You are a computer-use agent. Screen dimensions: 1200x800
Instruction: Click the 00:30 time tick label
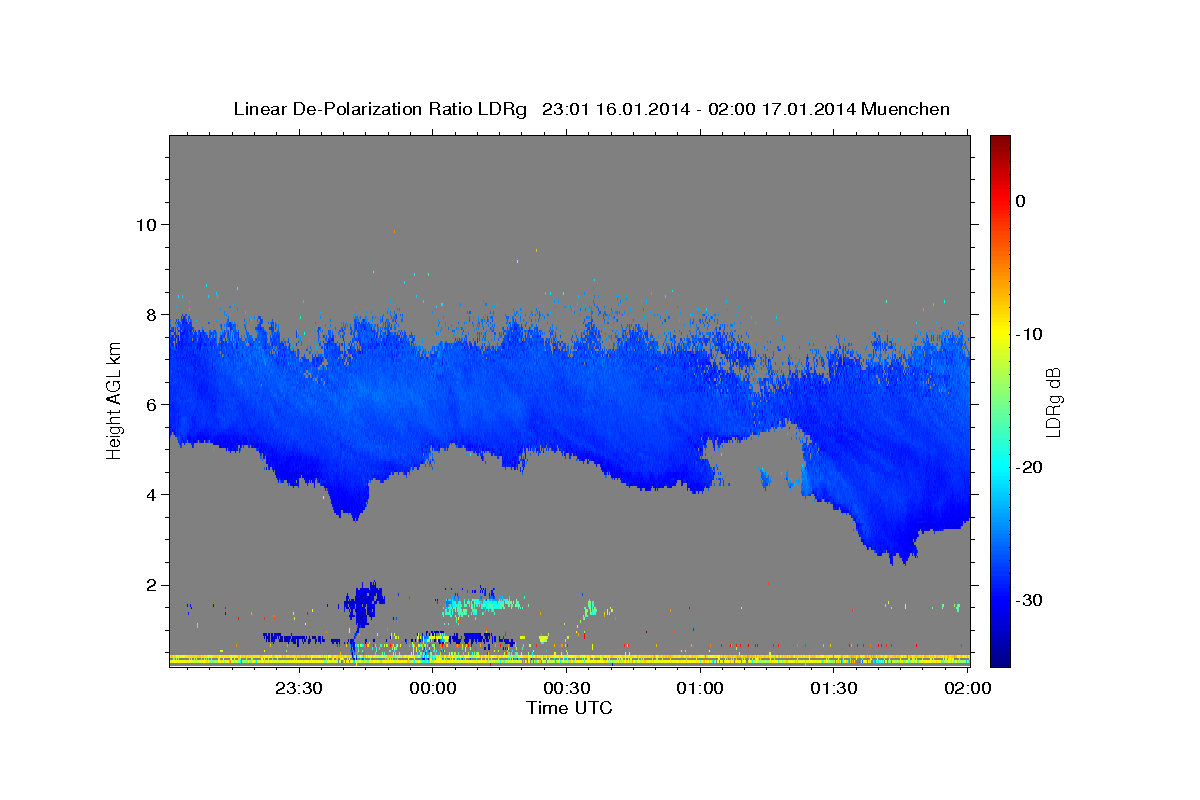tap(566, 688)
